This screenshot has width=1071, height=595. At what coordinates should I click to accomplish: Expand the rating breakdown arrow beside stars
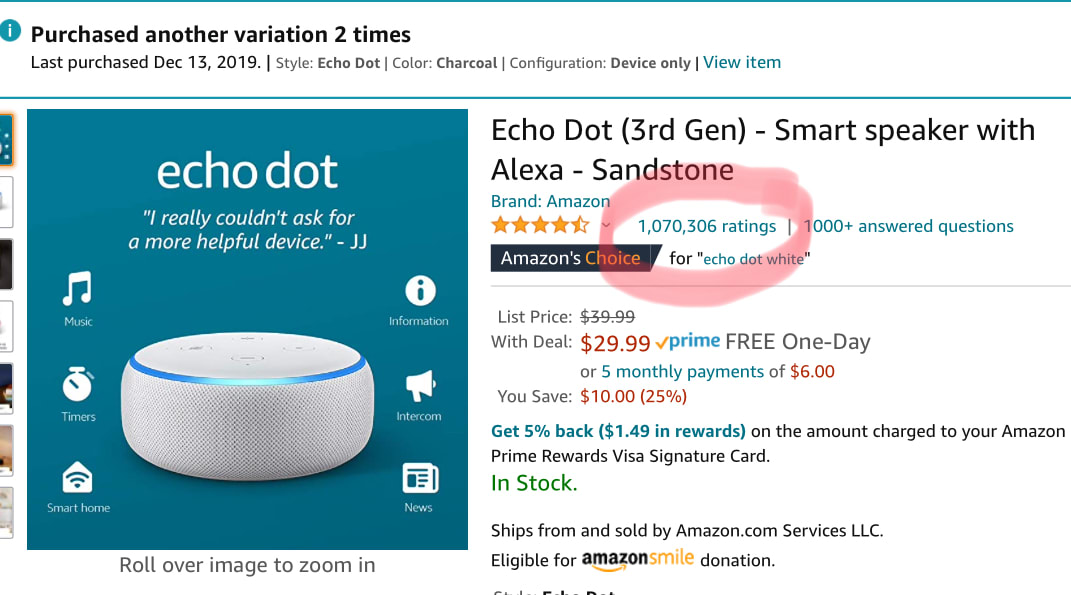(x=606, y=226)
